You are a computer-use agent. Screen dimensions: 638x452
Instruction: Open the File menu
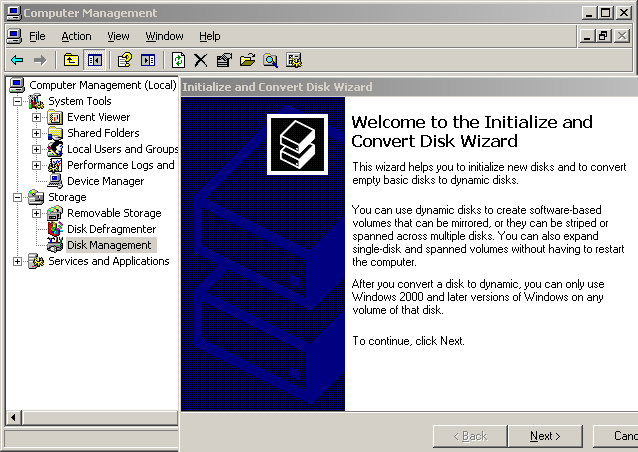(x=37, y=36)
